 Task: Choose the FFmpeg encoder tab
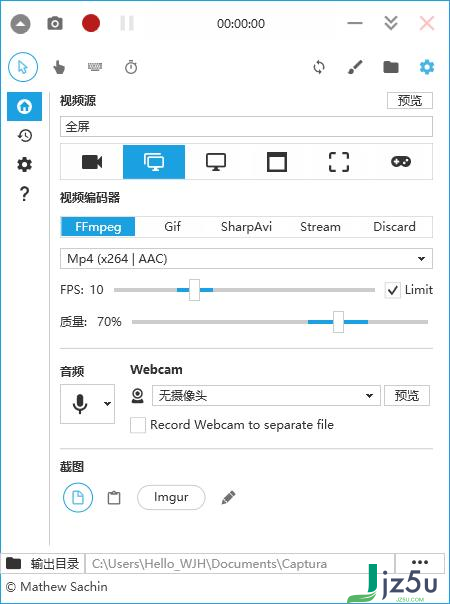(x=98, y=226)
